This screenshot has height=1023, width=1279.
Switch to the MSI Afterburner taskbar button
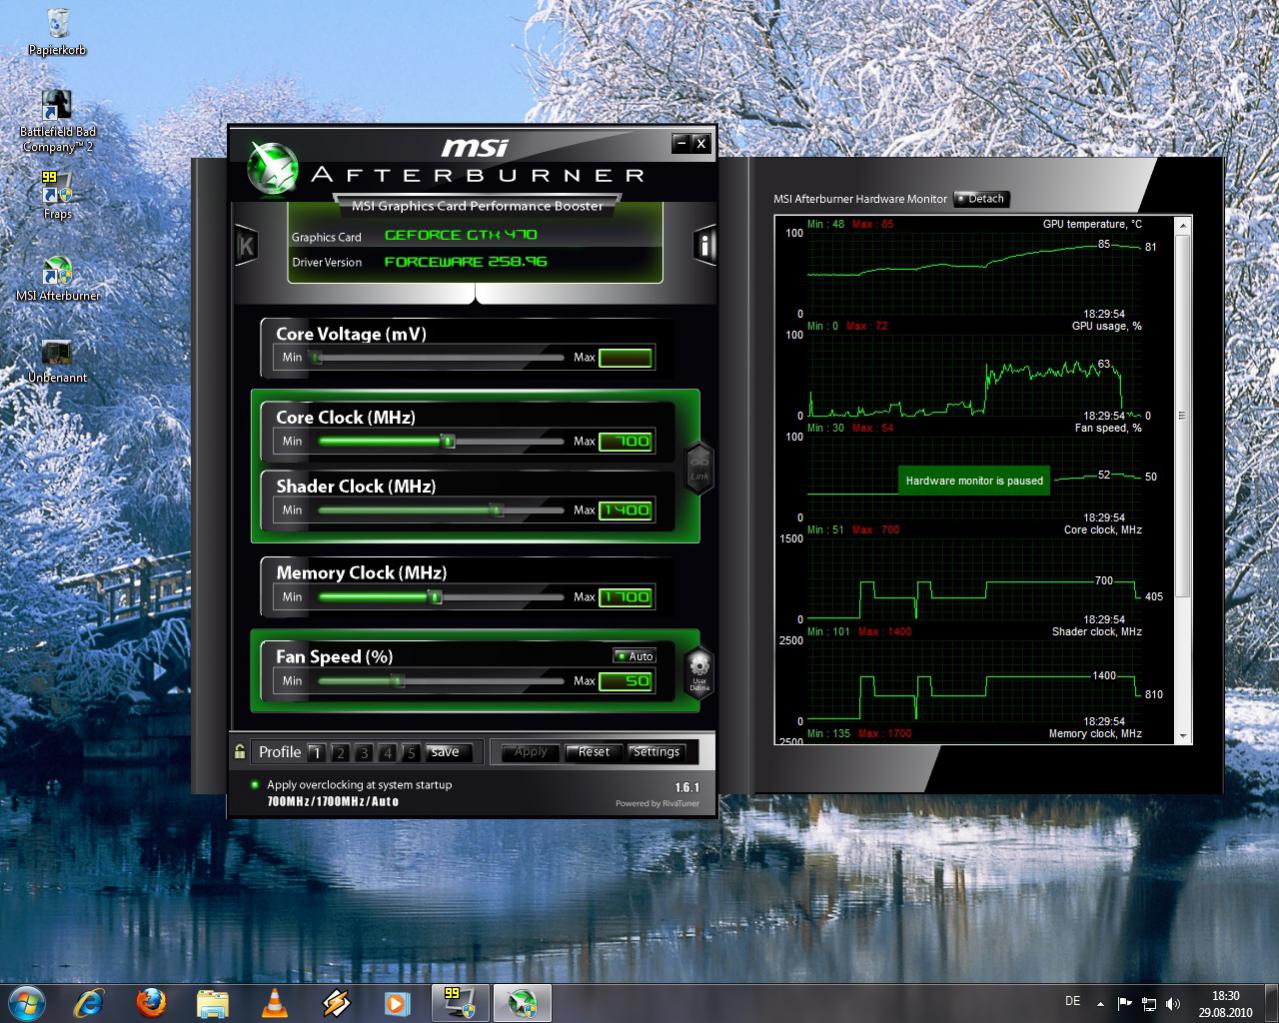click(x=521, y=1002)
